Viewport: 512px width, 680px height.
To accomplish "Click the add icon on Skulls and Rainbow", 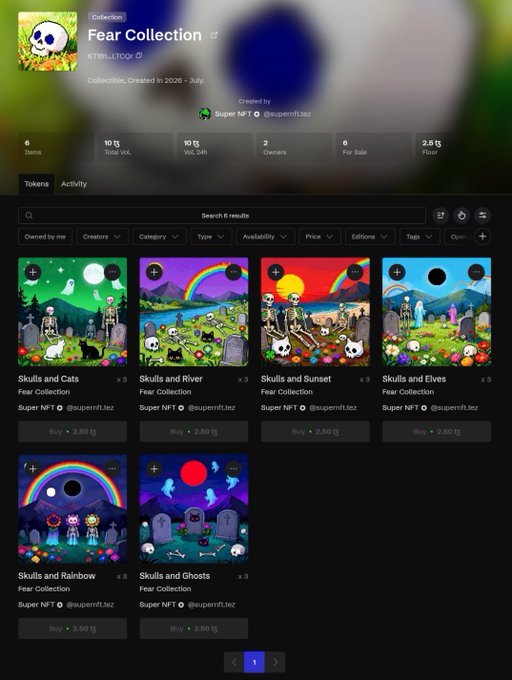I will pyautogui.click(x=33, y=469).
